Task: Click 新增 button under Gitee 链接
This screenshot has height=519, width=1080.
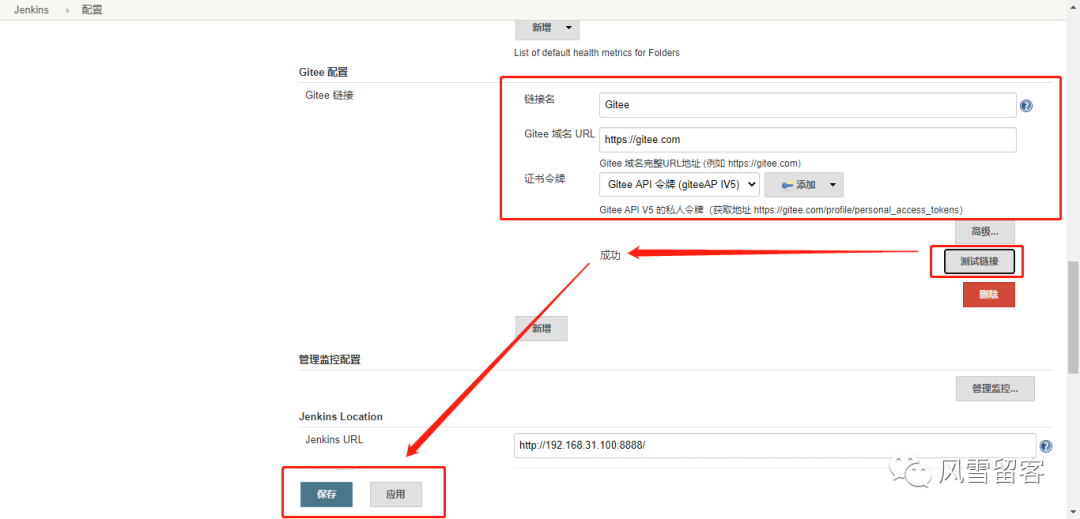Action: (541, 328)
